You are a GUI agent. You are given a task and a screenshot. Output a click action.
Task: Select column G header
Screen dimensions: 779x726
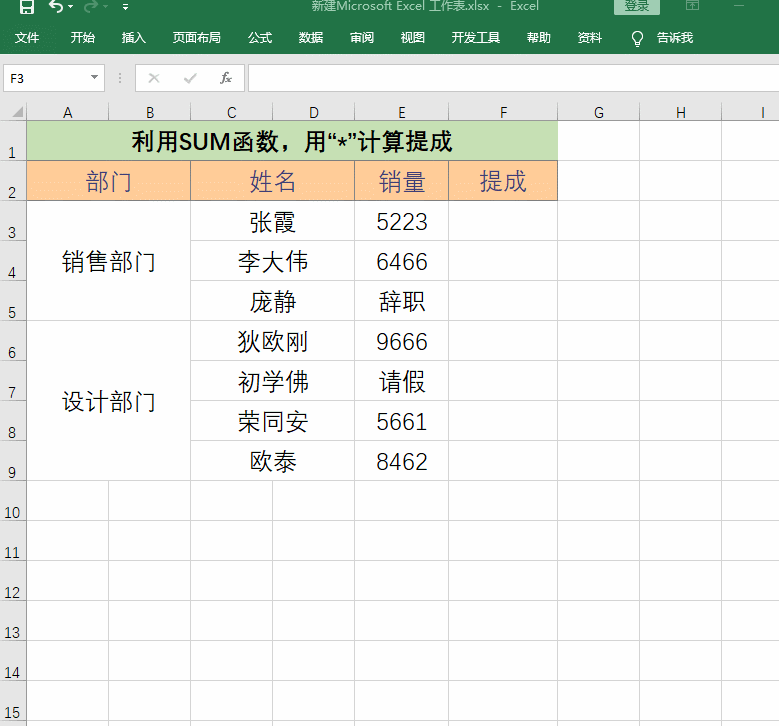(x=599, y=112)
